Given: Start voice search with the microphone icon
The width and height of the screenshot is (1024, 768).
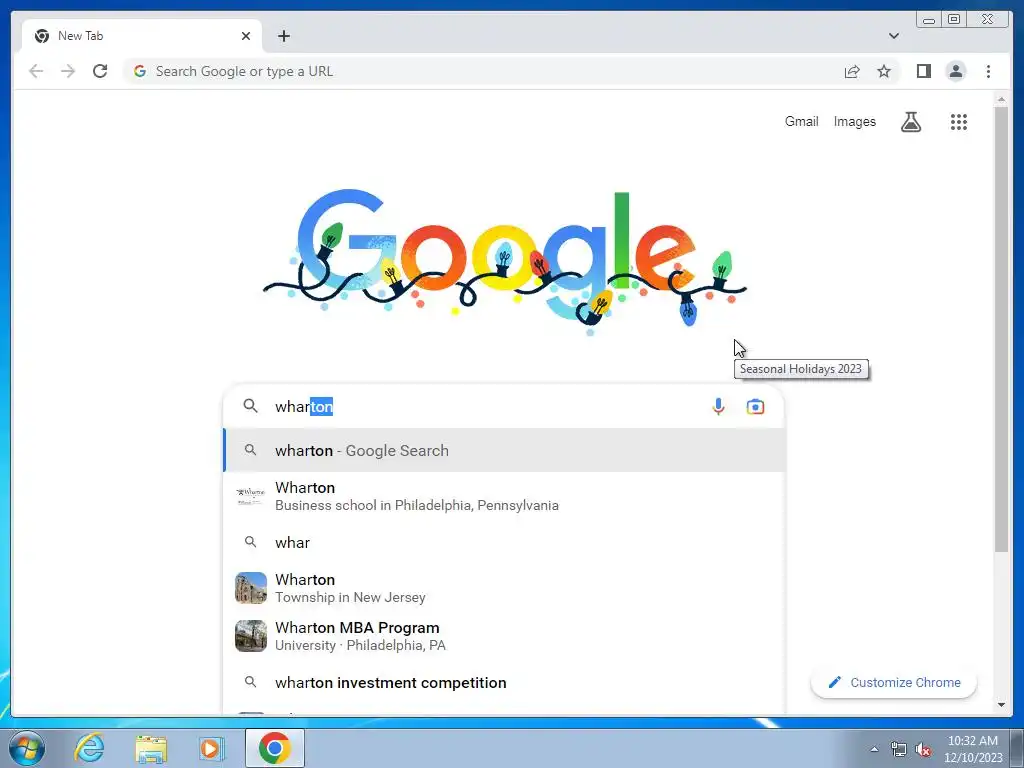Looking at the screenshot, I should (718, 406).
